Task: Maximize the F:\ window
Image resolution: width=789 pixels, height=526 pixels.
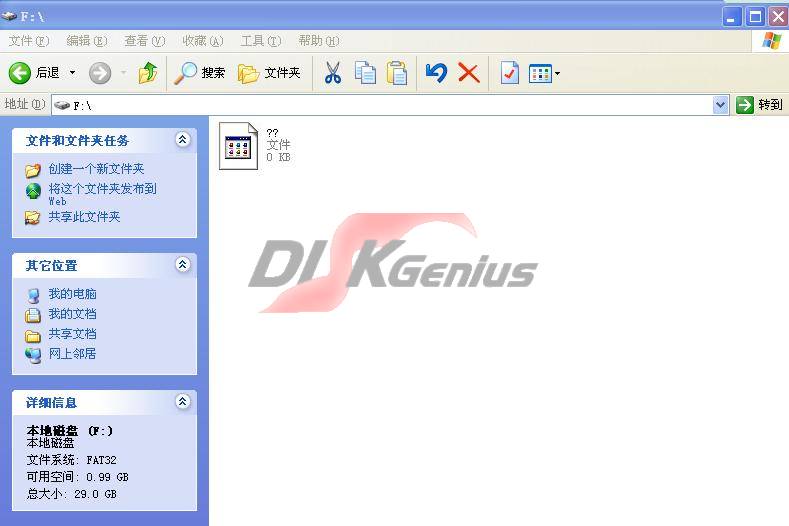Action: (755, 17)
